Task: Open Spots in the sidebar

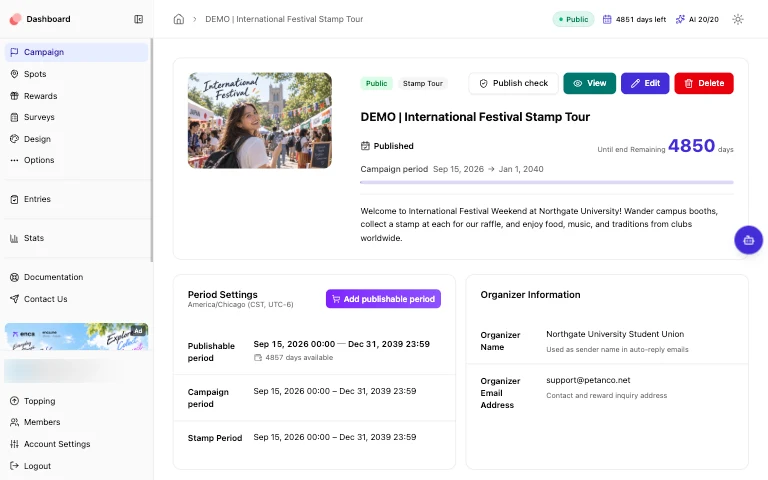Action: point(76,74)
